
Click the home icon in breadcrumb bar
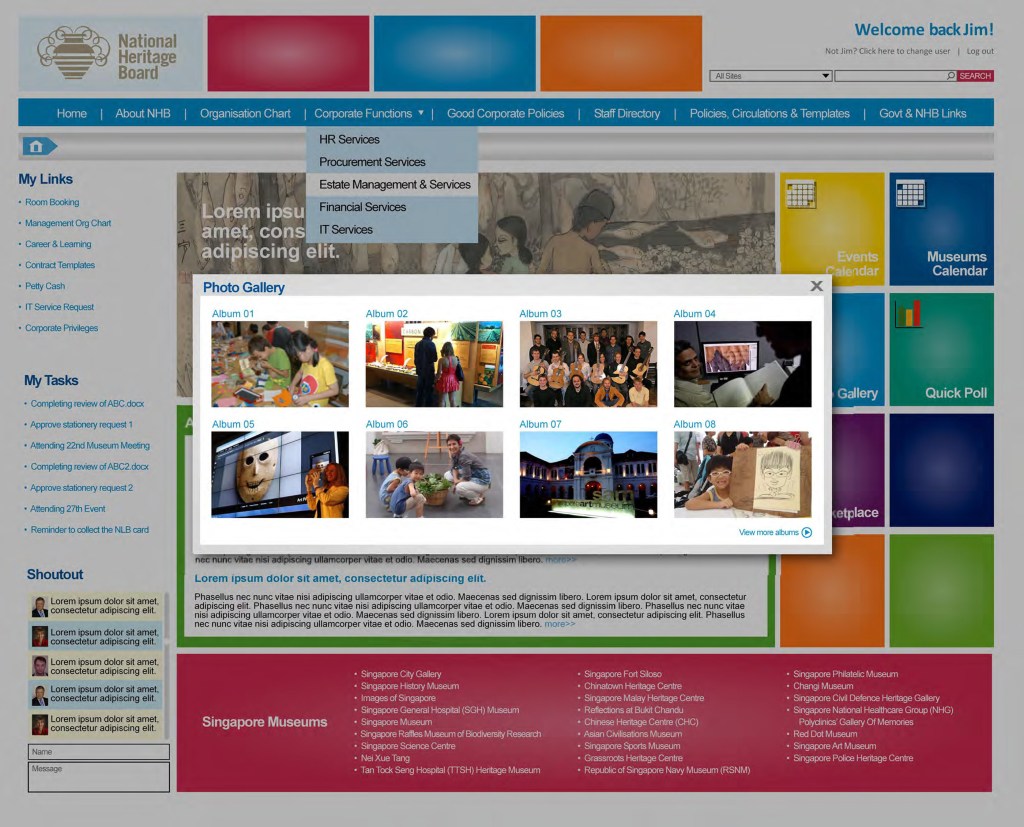coord(36,147)
